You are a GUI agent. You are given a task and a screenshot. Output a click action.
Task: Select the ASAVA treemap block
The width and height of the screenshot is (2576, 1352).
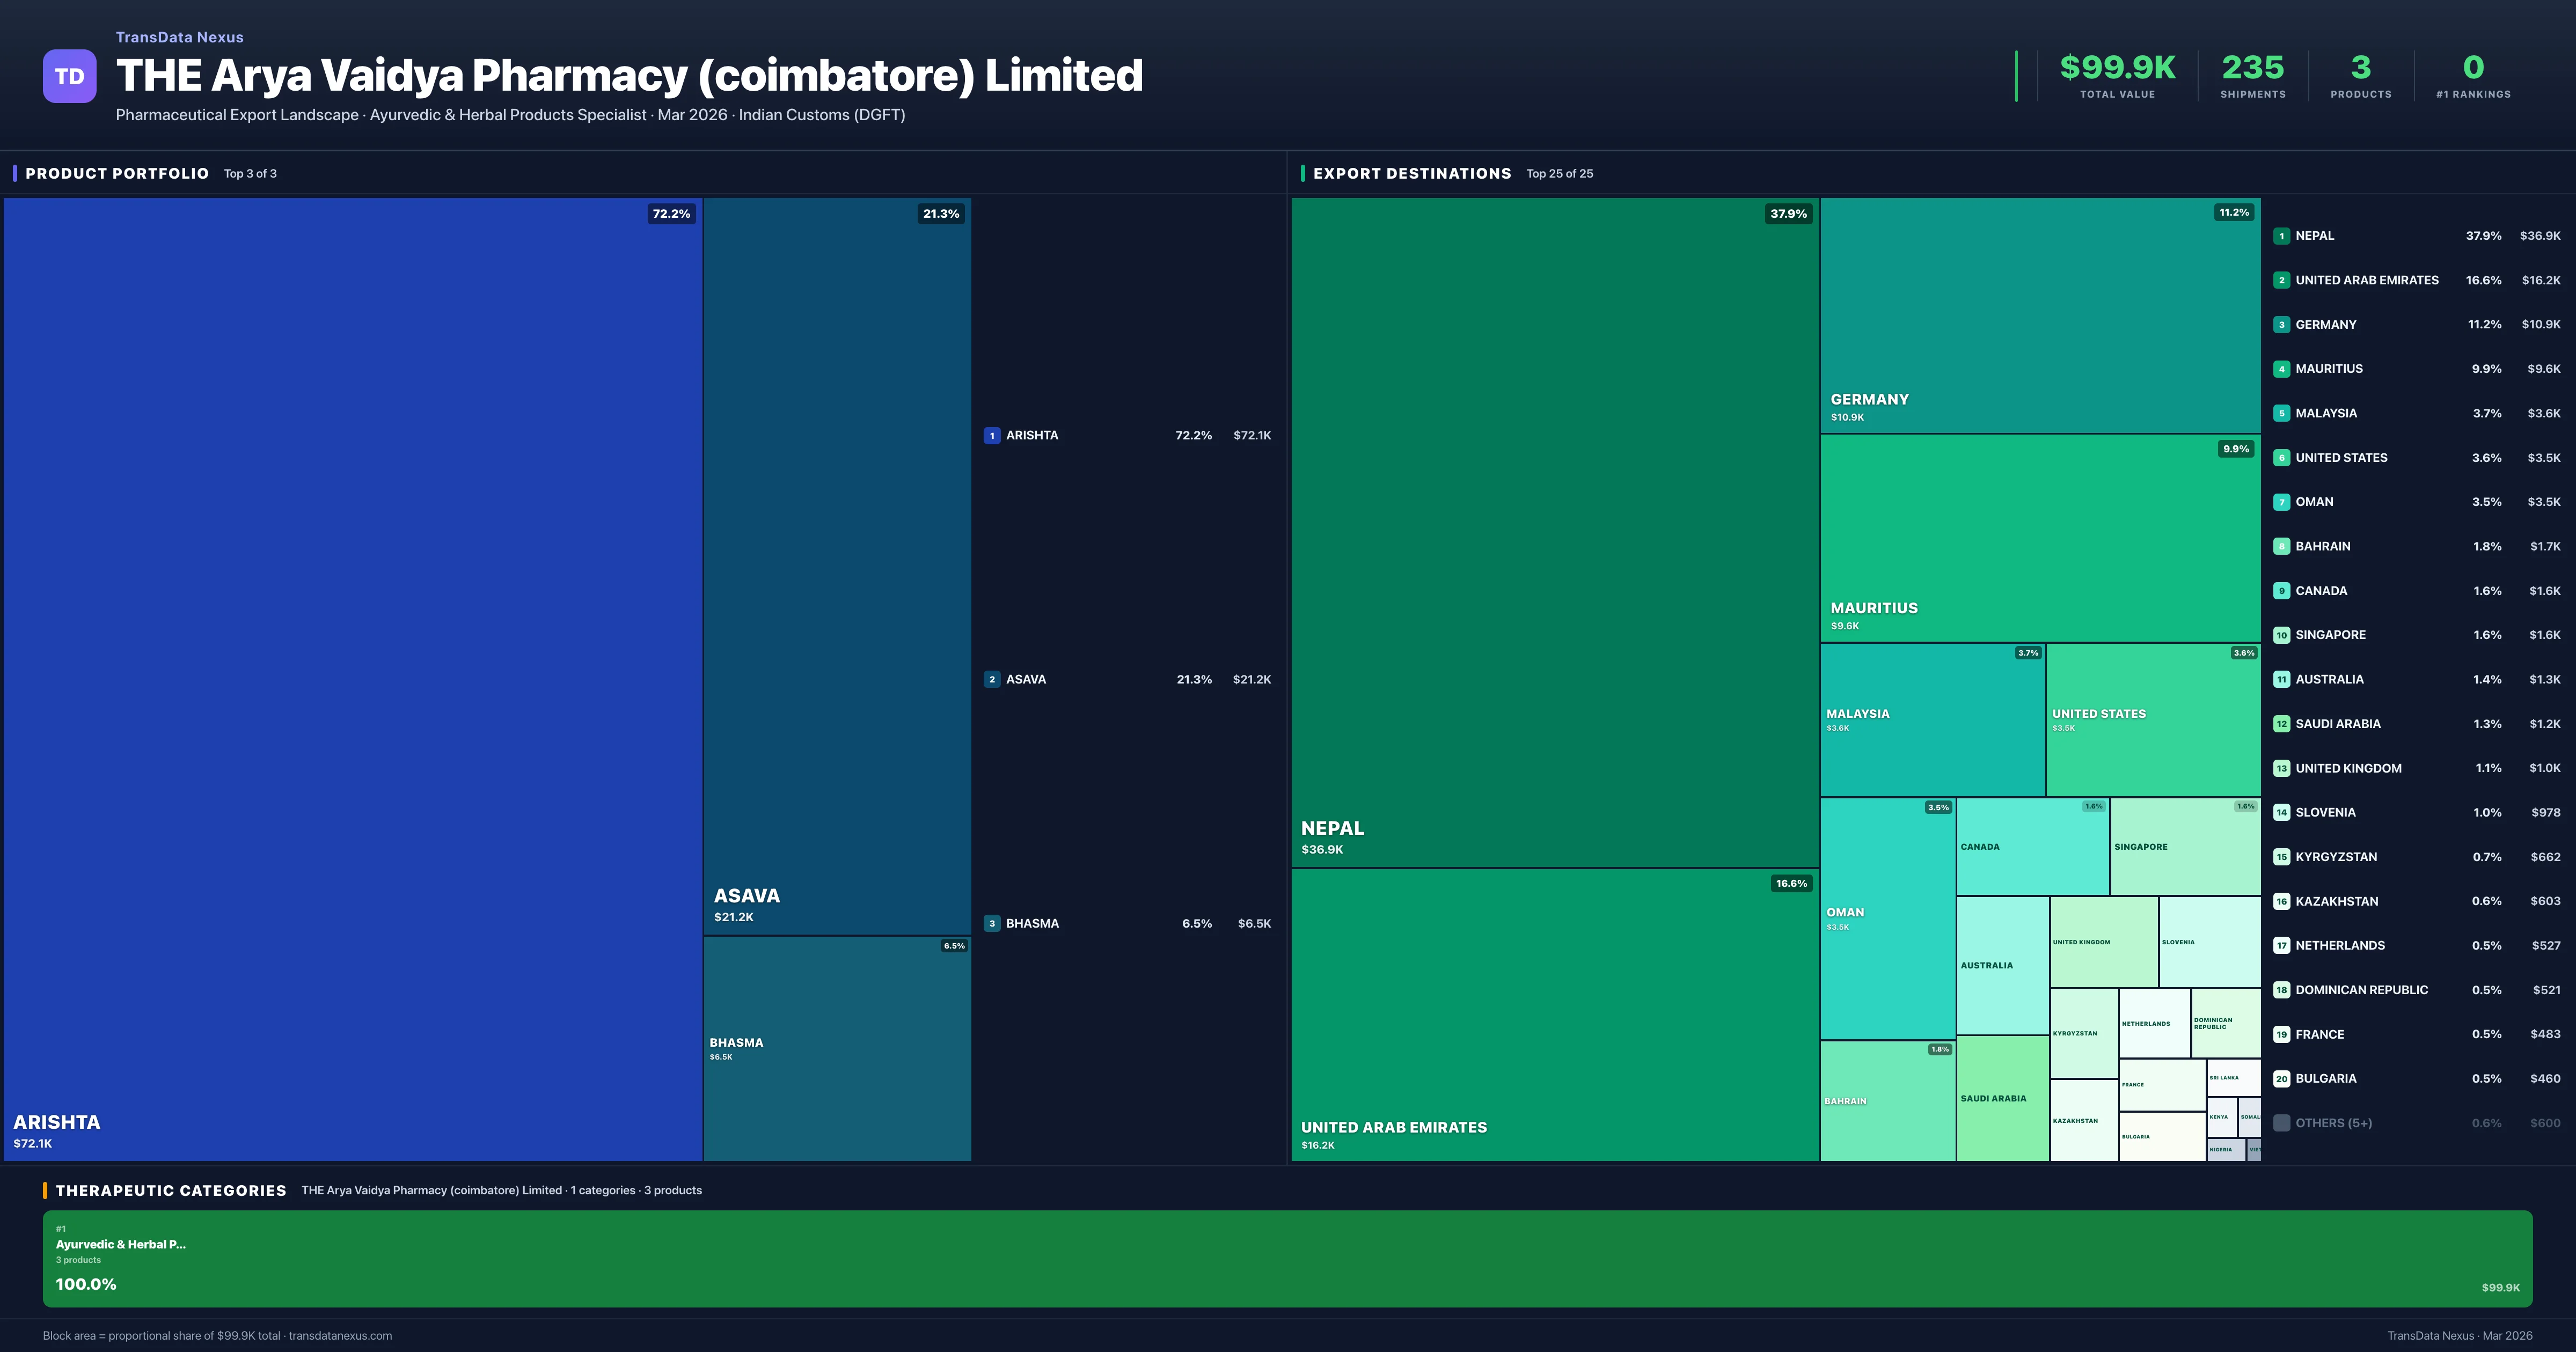coord(836,565)
